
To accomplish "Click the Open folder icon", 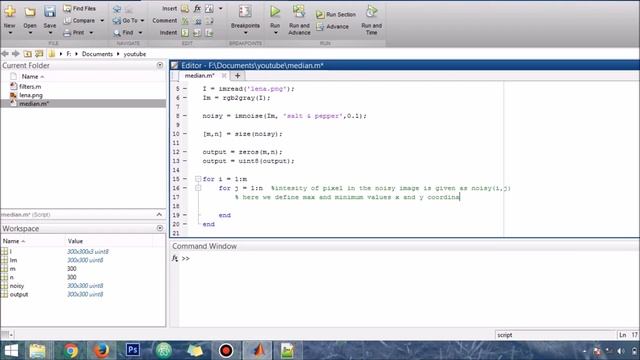I will (x=30, y=11).
